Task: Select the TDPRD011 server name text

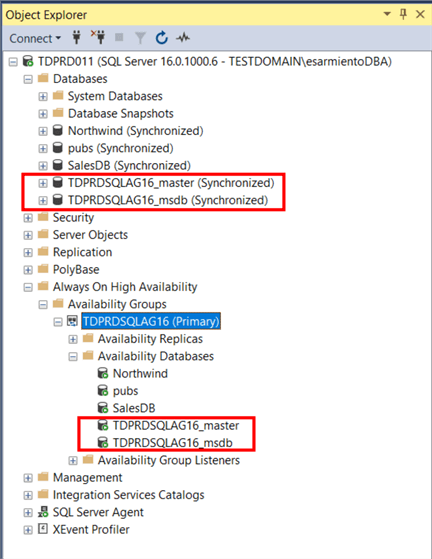Action: 215,61
